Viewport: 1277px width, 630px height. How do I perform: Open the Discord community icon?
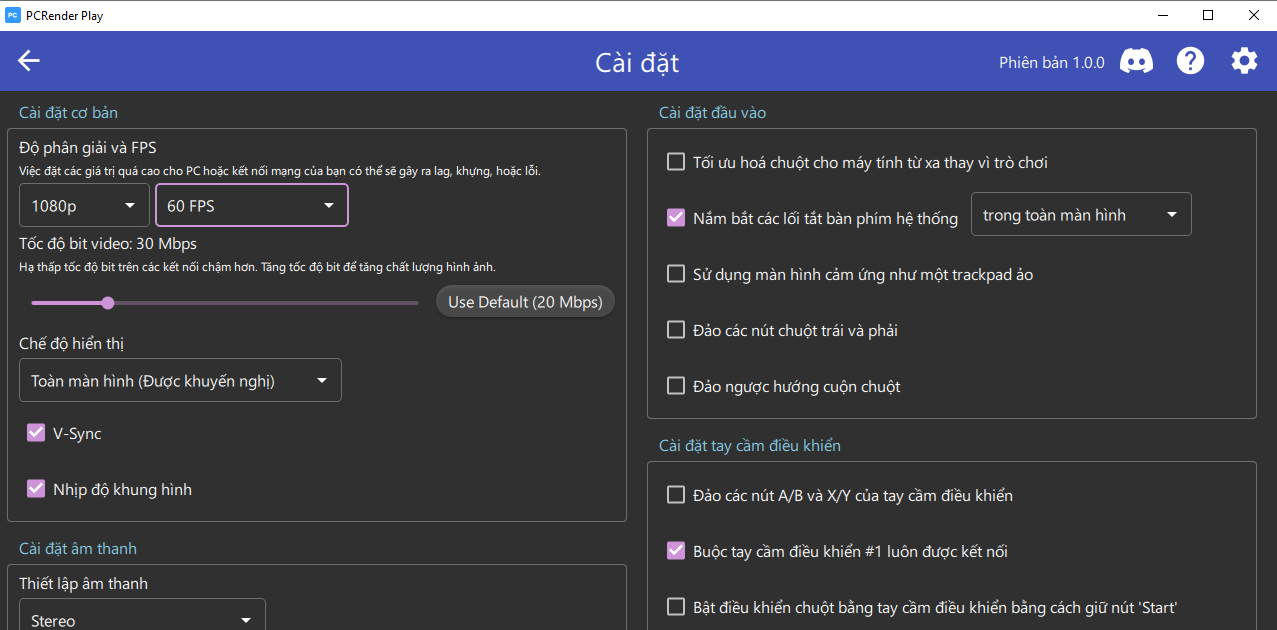tap(1136, 61)
